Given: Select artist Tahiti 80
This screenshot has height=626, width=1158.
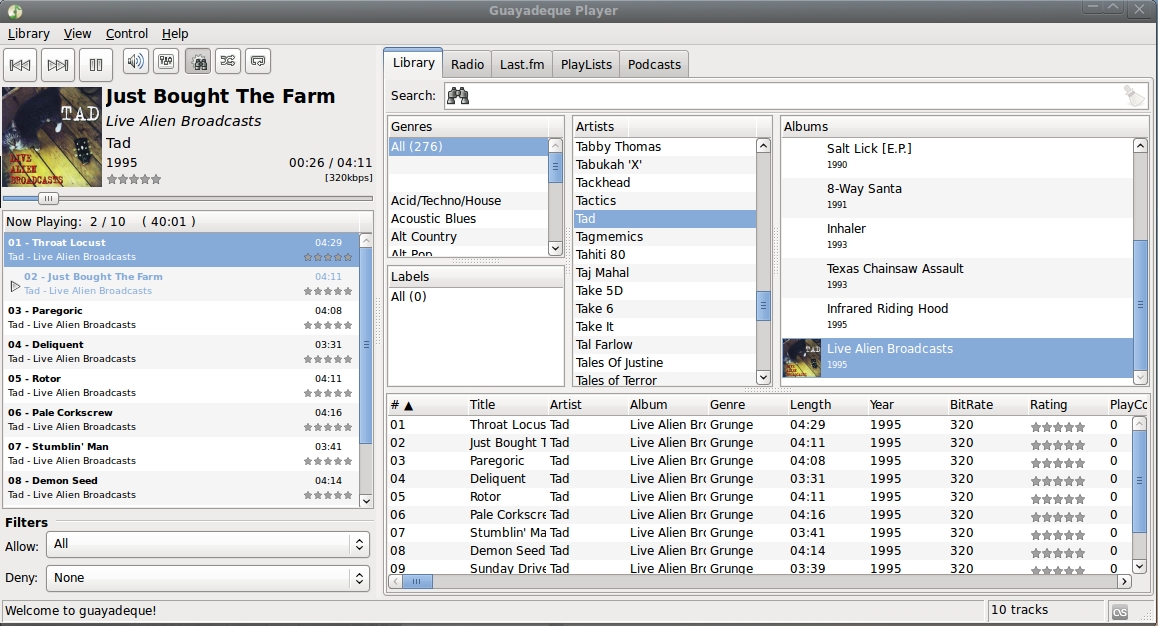Looking at the screenshot, I should pyautogui.click(x=665, y=255).
